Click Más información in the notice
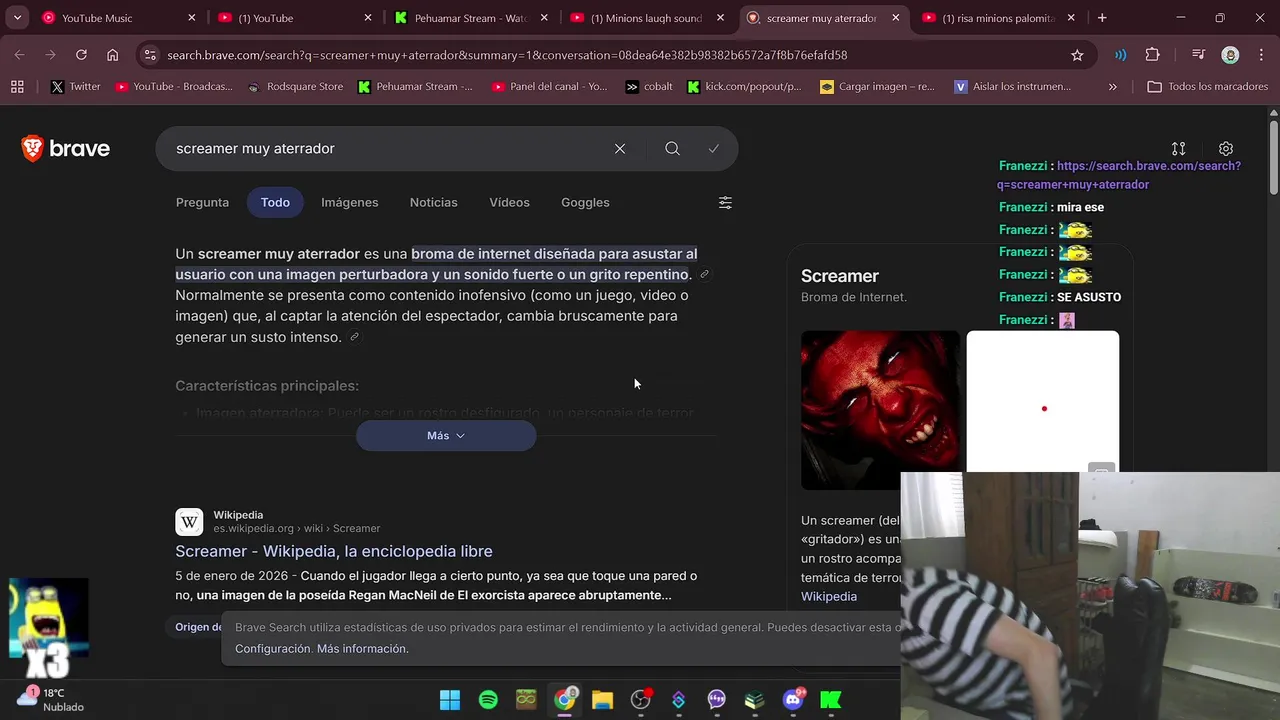This screenshot has height=720, width=1280. (362, 649)
